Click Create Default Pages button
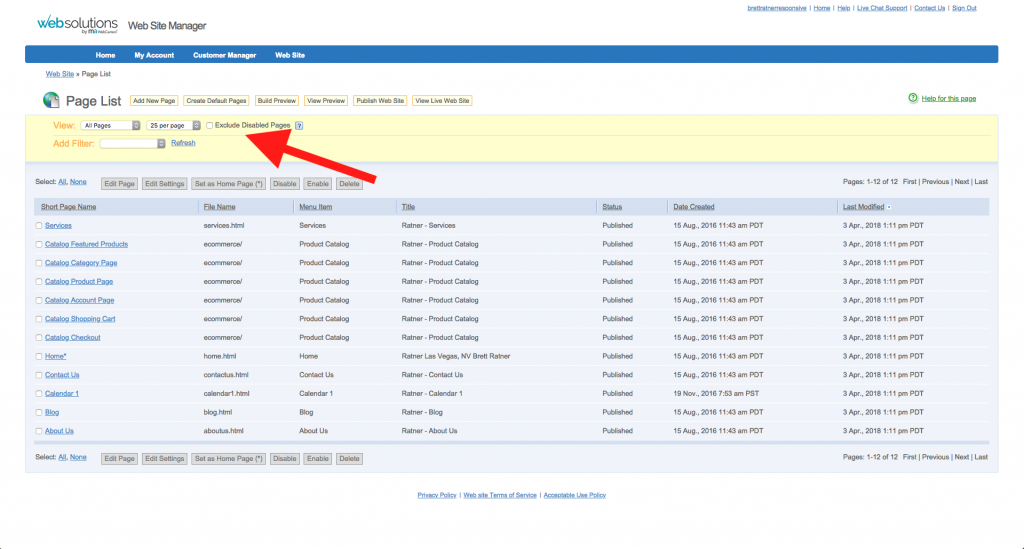 [216, 101]
